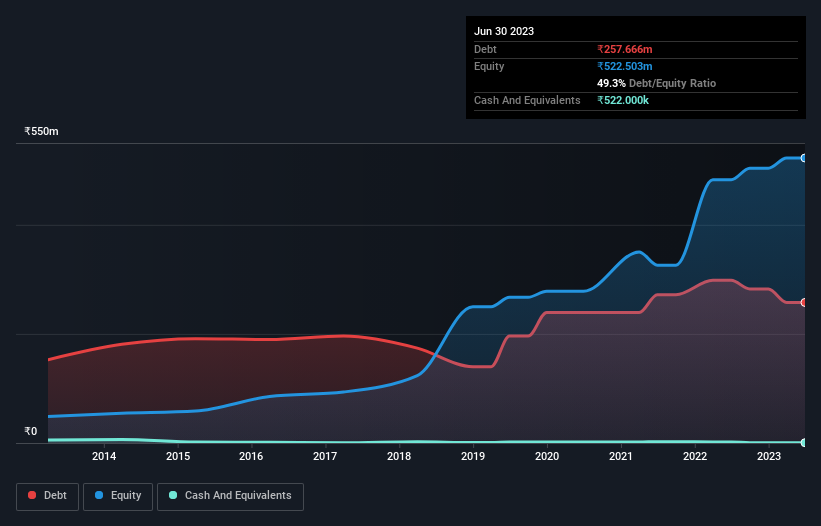The height and width of the screenshot is (526, 821).
Task: Click the teal Cash endpoint marker
Action: pyautogui.click(x=804, y=442)
